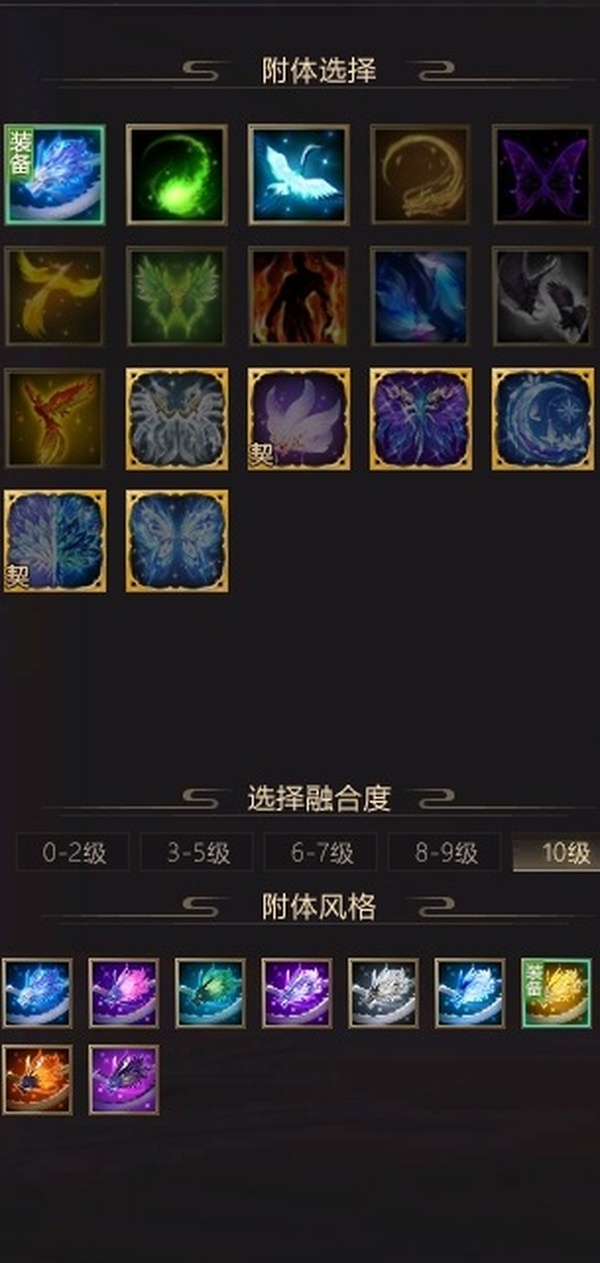Pick the glowing white crane attachment
Image resolution: width=600 pixels, height=1263 pixels.
pyautogui.click(x=299, y=174)
